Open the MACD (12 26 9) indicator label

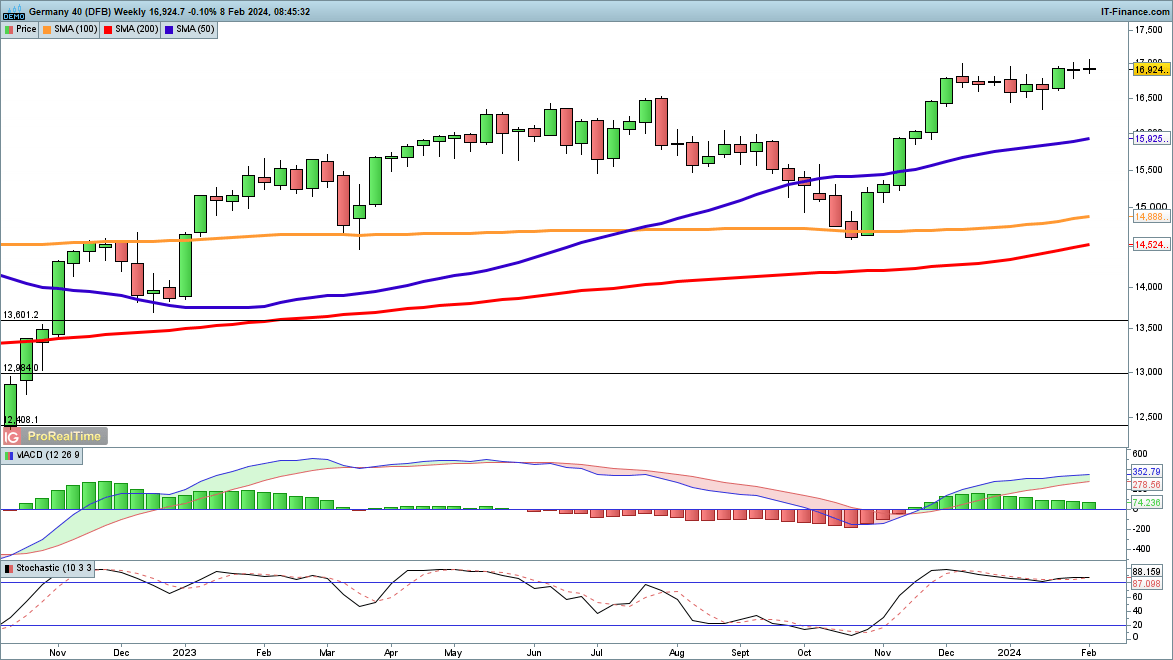pyautogui.click(x=42, y=455)
